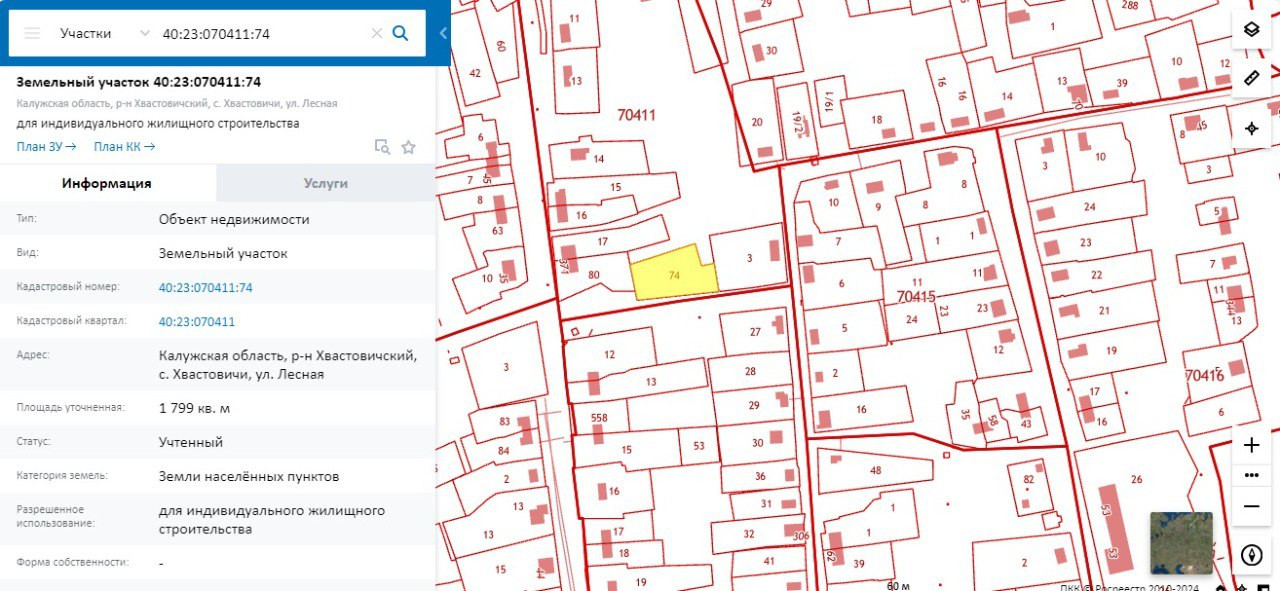Collapse the side panel with the arrow
The width and height of the screenshot is (1280, 591).
pyautogui.click(x=443, y=33)
